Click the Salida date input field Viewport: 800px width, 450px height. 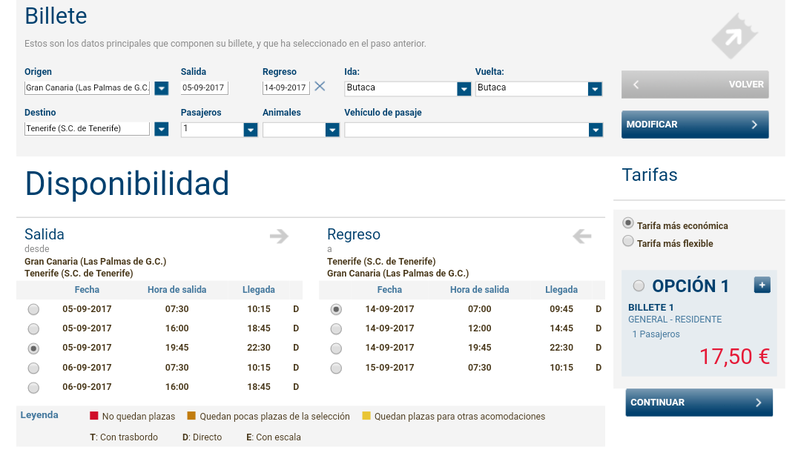coord(205,88)
